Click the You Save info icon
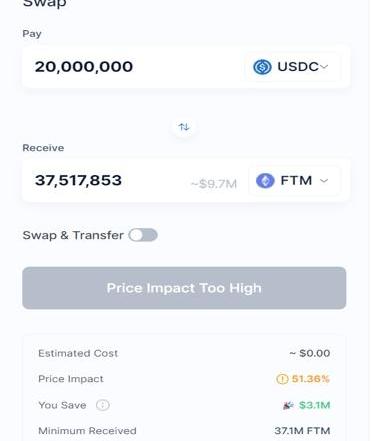371x441 pixels. [x=103, y=405]
